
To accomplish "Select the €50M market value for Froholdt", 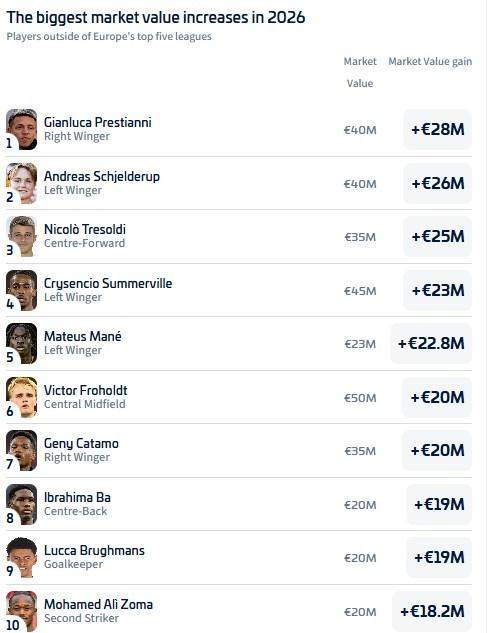I will 360,398.
